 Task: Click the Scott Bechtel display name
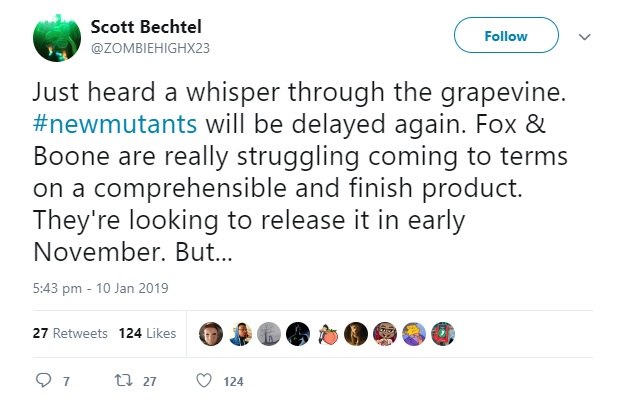144,26
